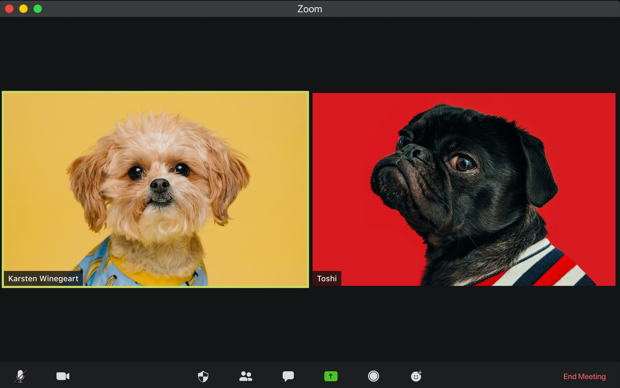Open the Participants panel
The width and height of the screenshot is (620, 388).
(246, 376)
